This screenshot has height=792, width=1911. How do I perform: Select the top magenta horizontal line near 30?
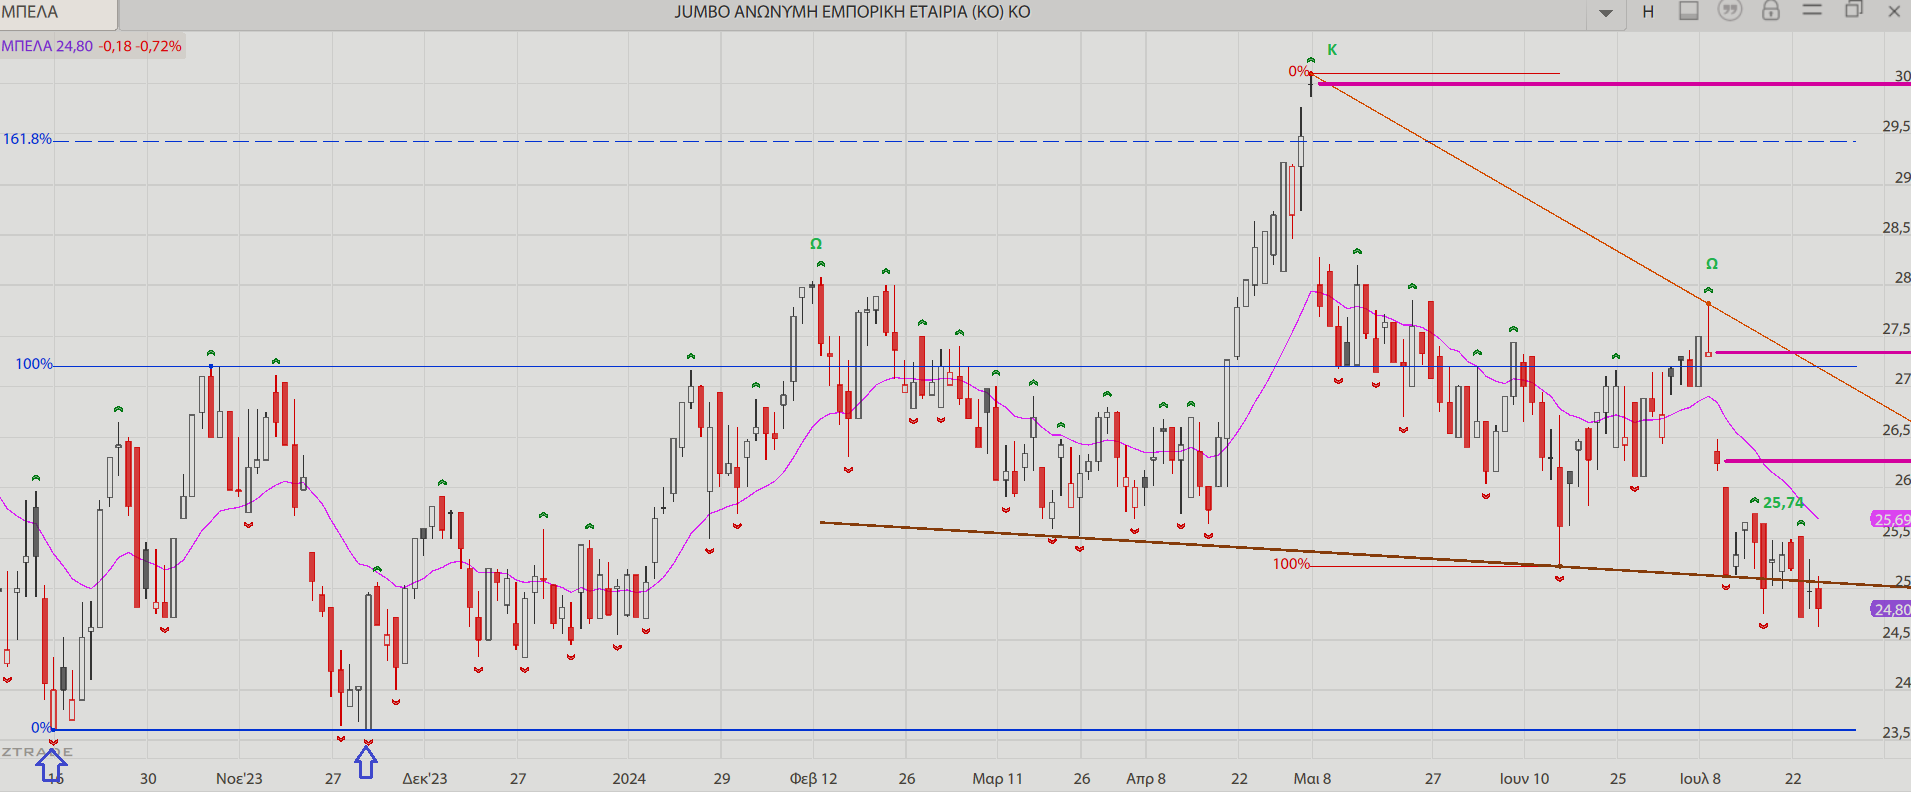(x=1614, y=84)
